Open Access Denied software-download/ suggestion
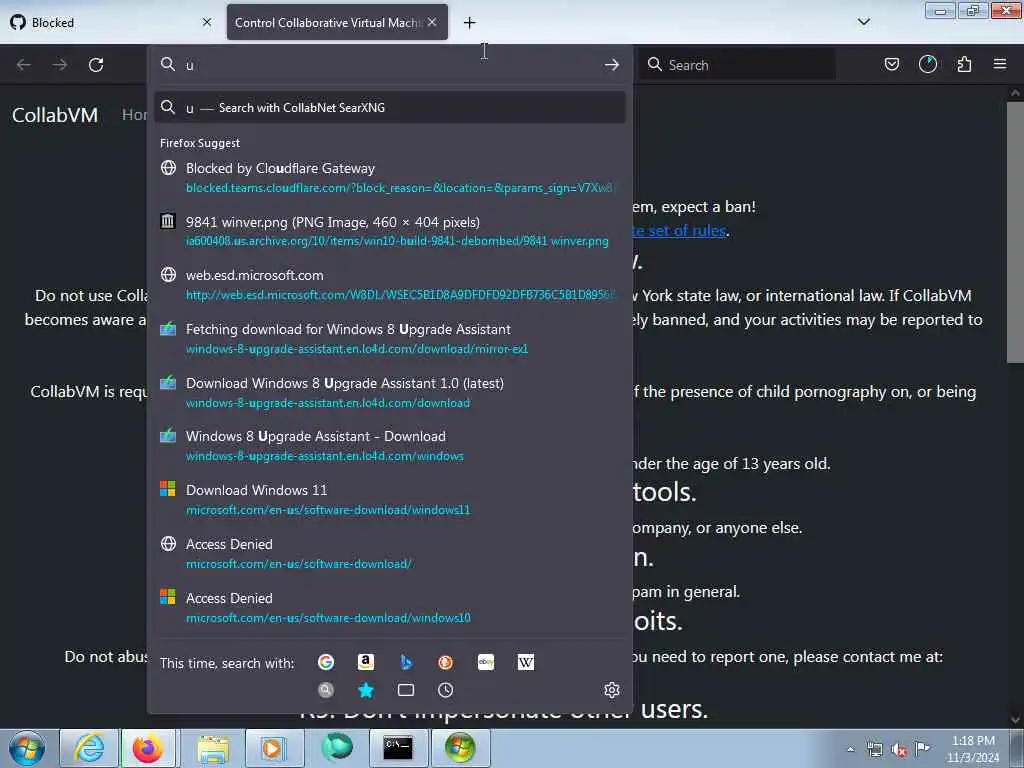 [390, 553]
